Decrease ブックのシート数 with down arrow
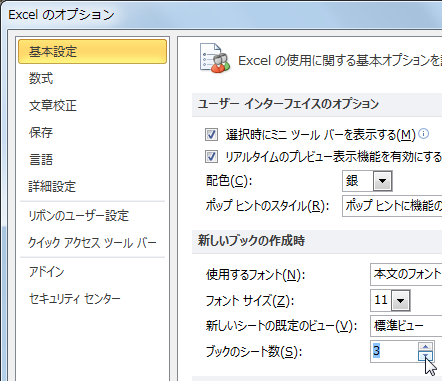Screen dimensions: 442x381 (x=426, y=356)
